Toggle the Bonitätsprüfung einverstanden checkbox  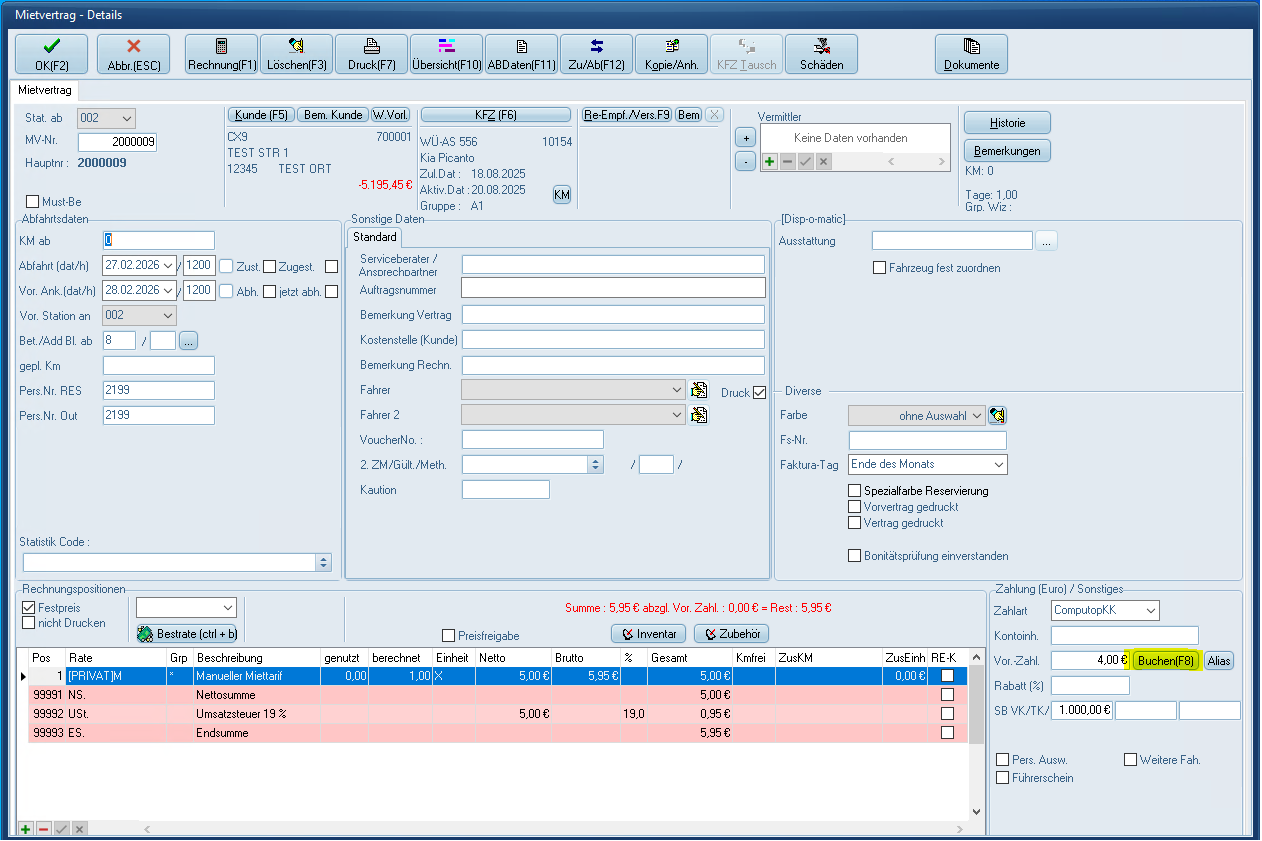(854, 556)
